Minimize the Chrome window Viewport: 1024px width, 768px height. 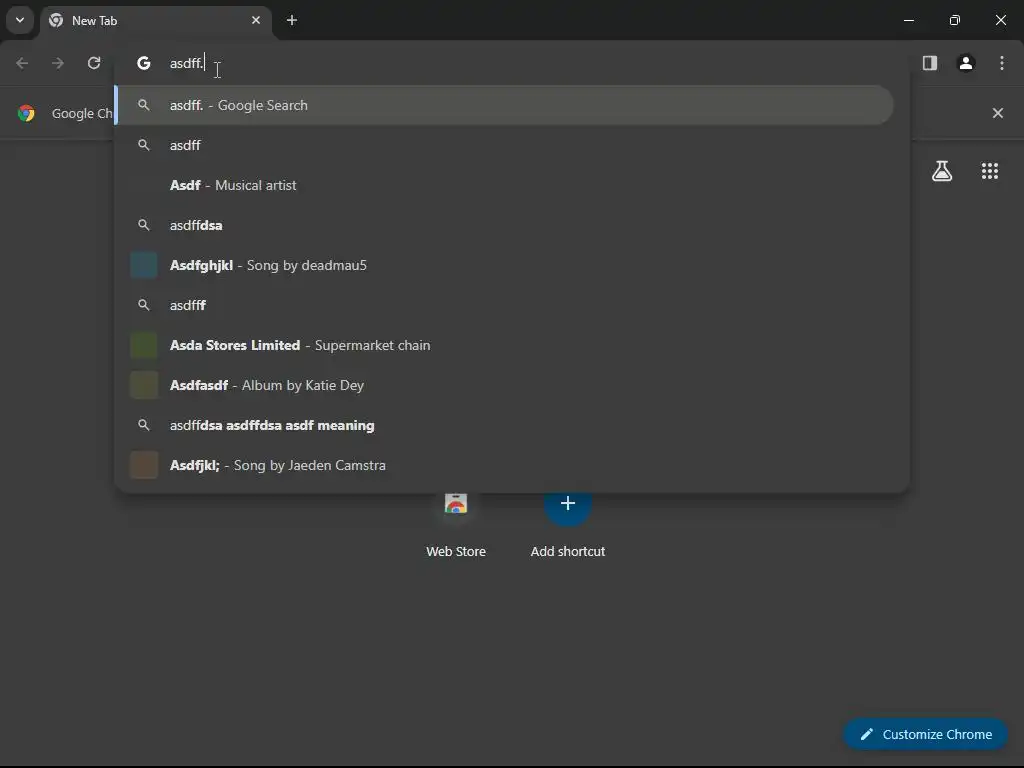(908, 20)
